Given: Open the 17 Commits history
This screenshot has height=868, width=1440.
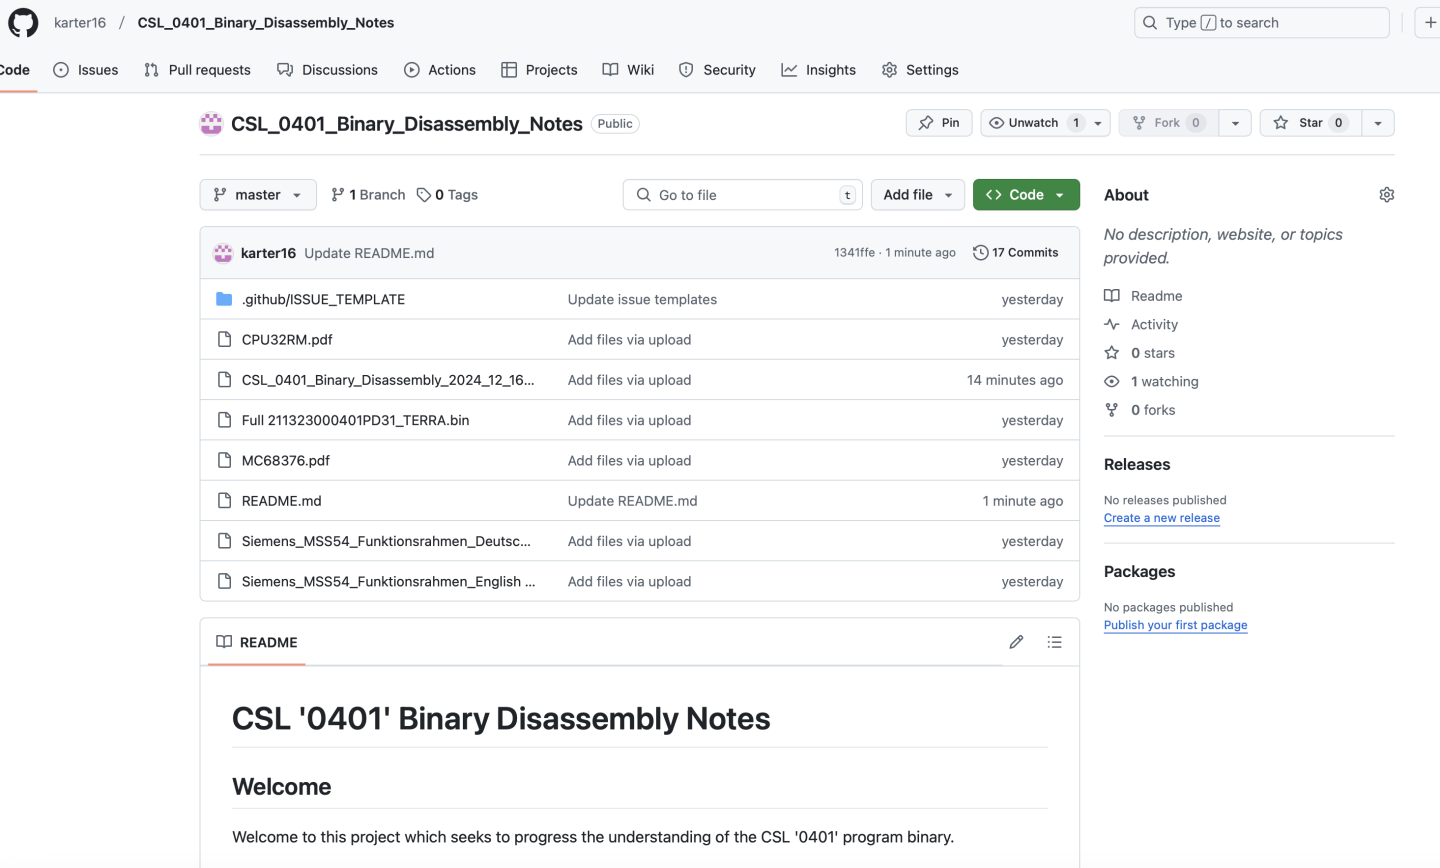Looking at the screenshot, I should 1015,253.
